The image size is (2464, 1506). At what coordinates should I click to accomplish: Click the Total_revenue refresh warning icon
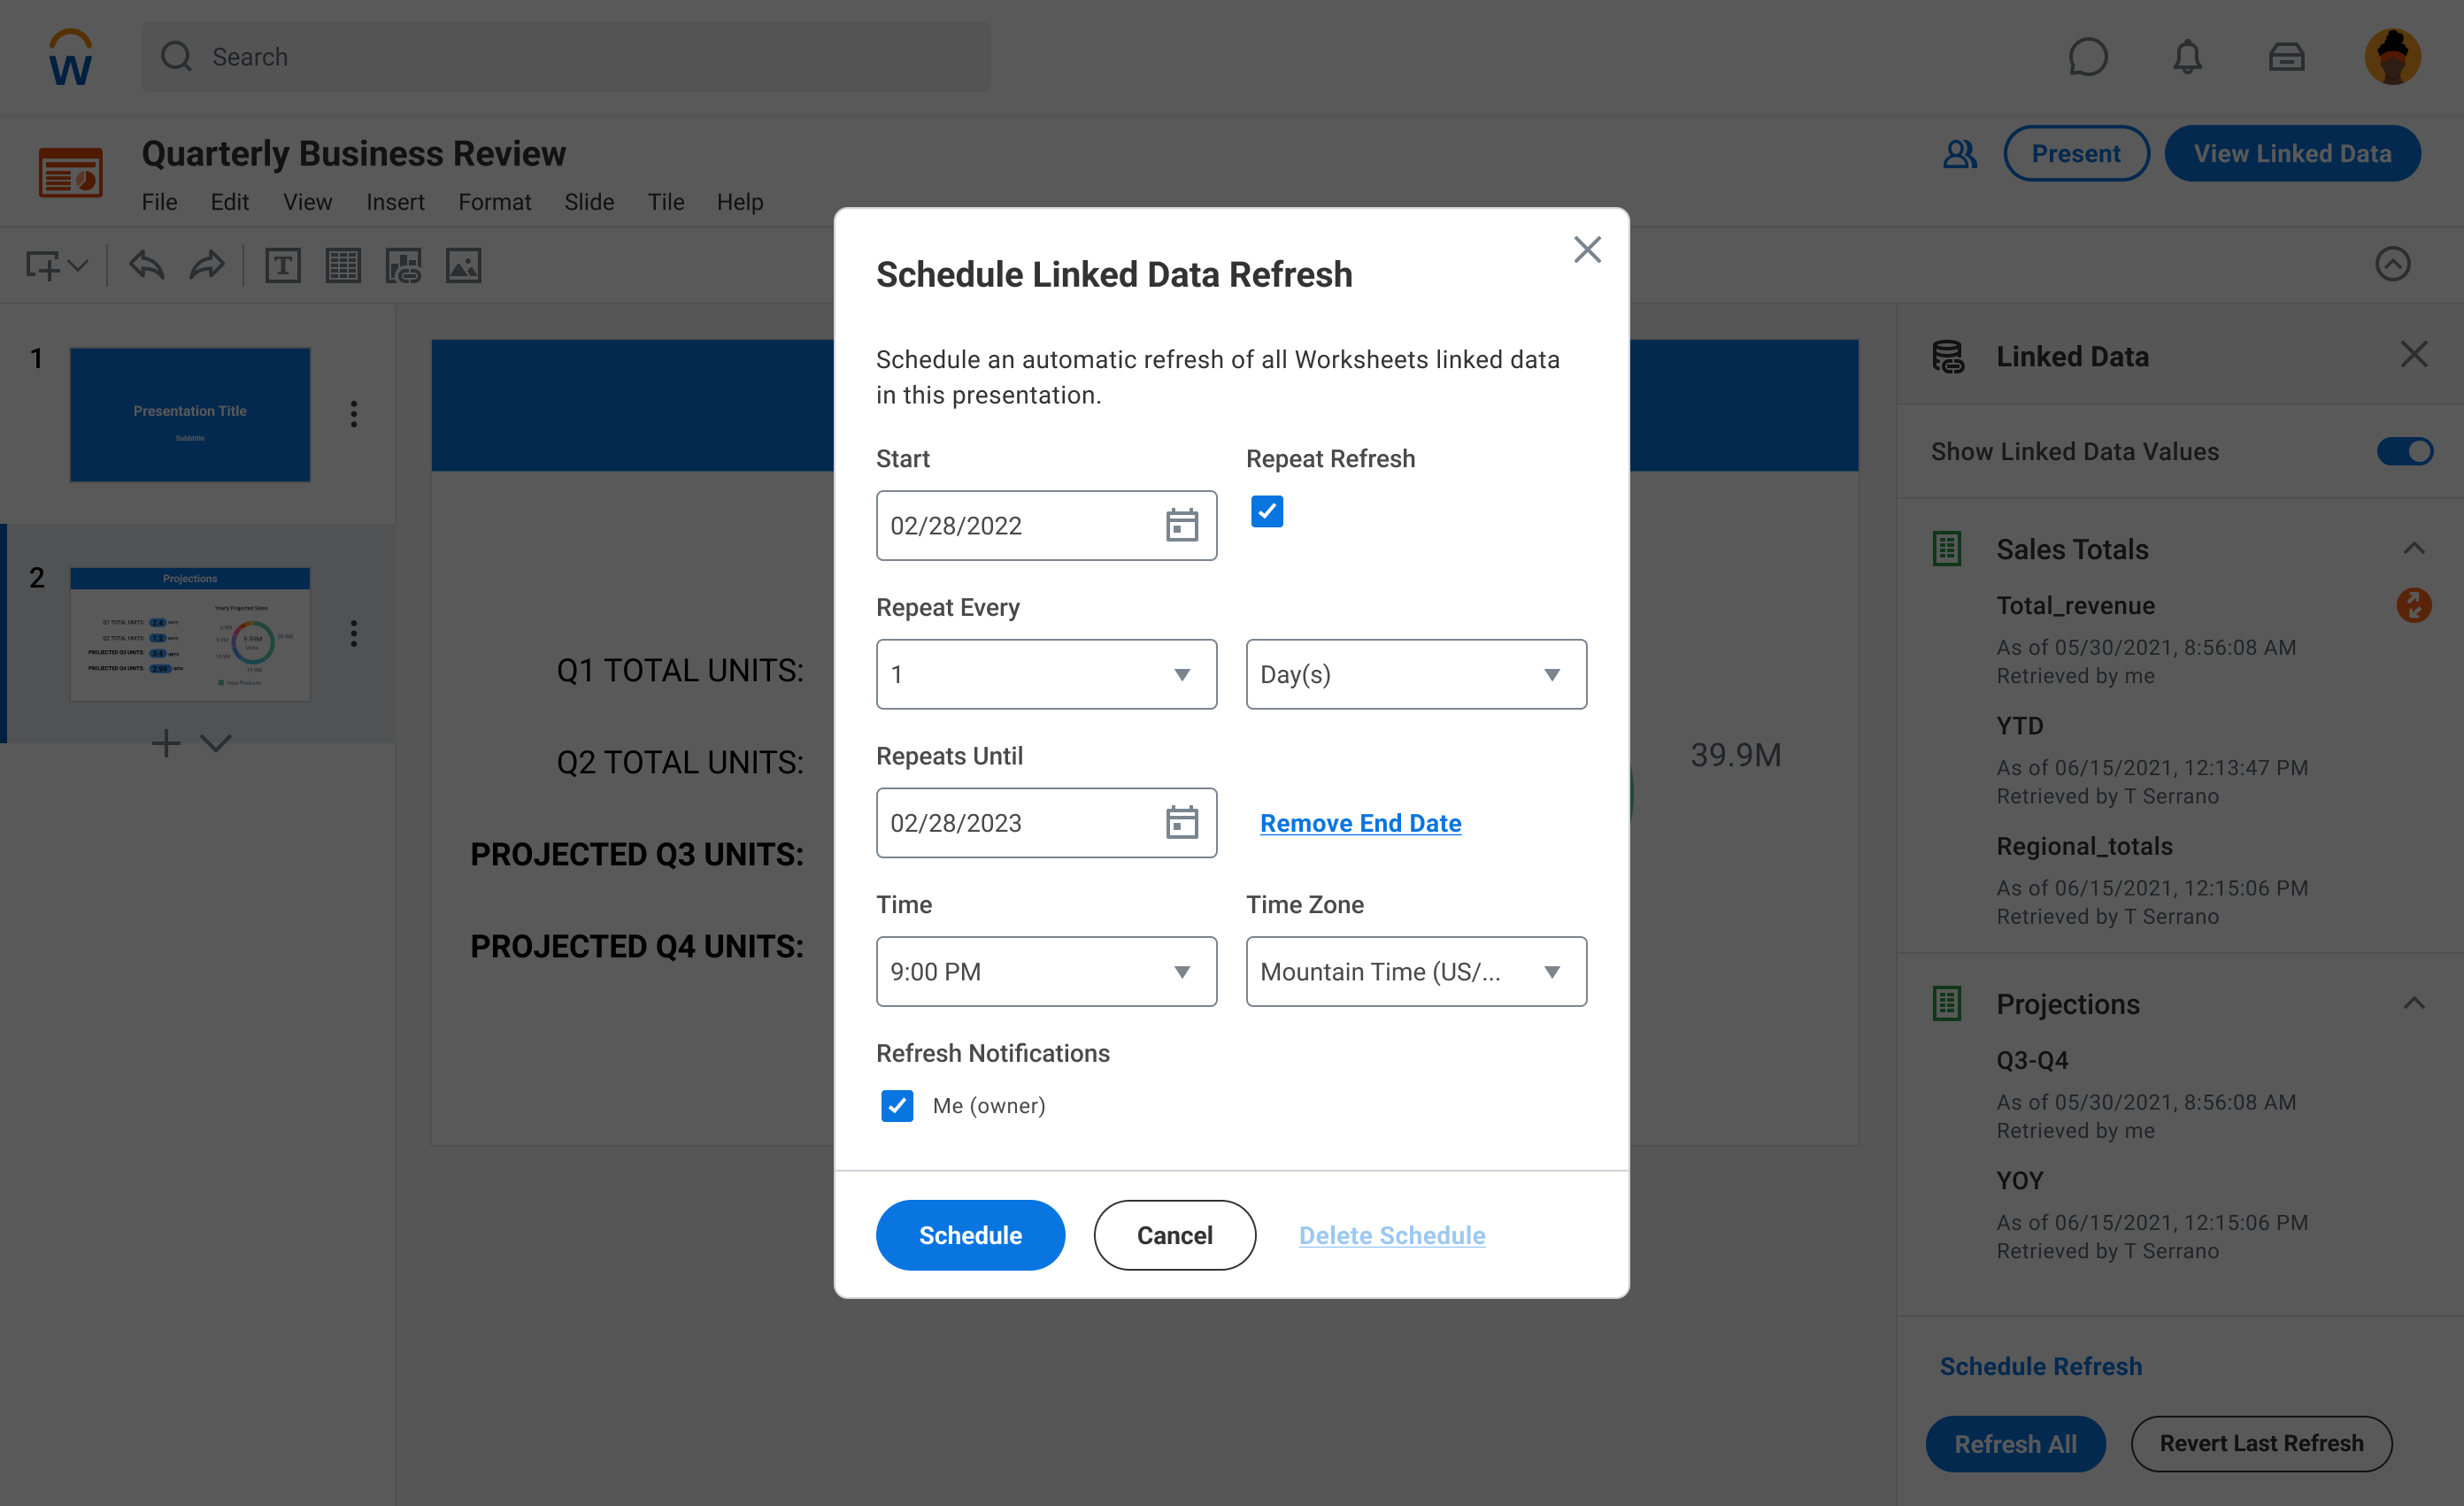point(2413,604)
